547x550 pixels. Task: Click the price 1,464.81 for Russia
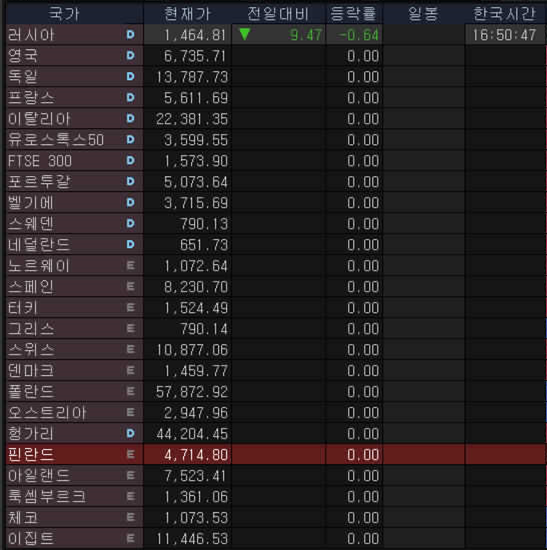195,35
